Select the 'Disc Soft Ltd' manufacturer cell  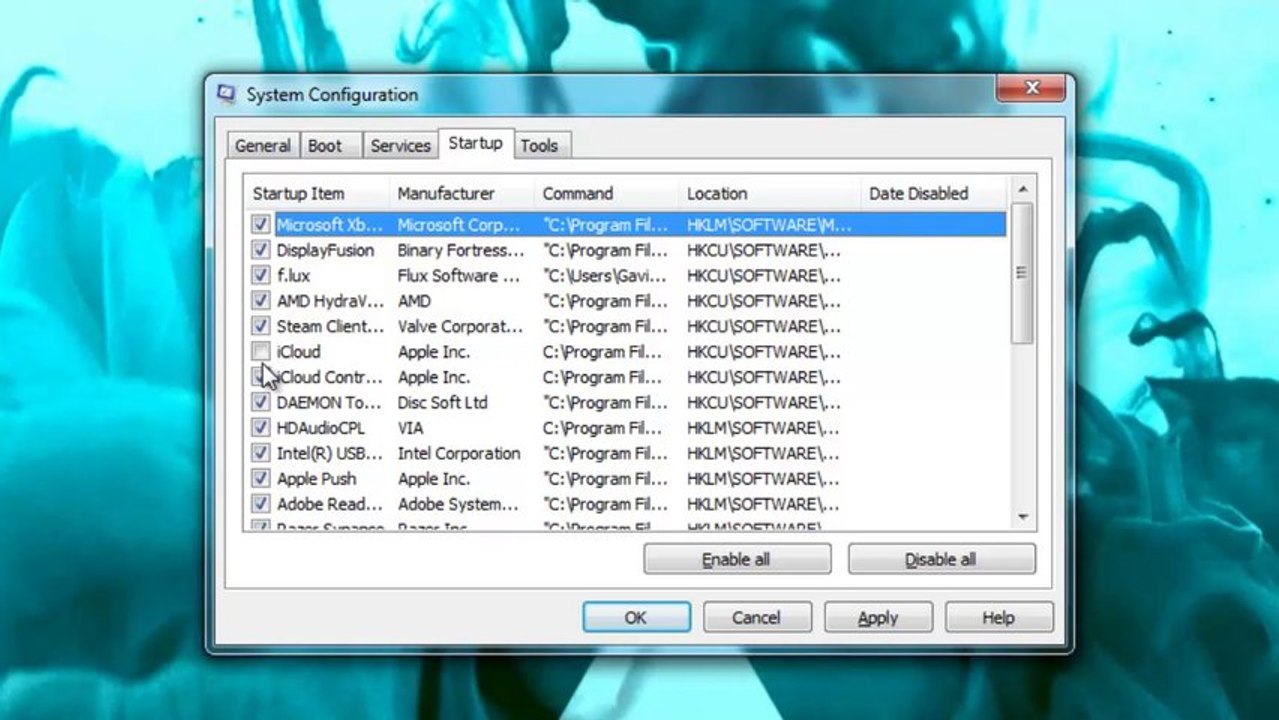tap(443, 402)
